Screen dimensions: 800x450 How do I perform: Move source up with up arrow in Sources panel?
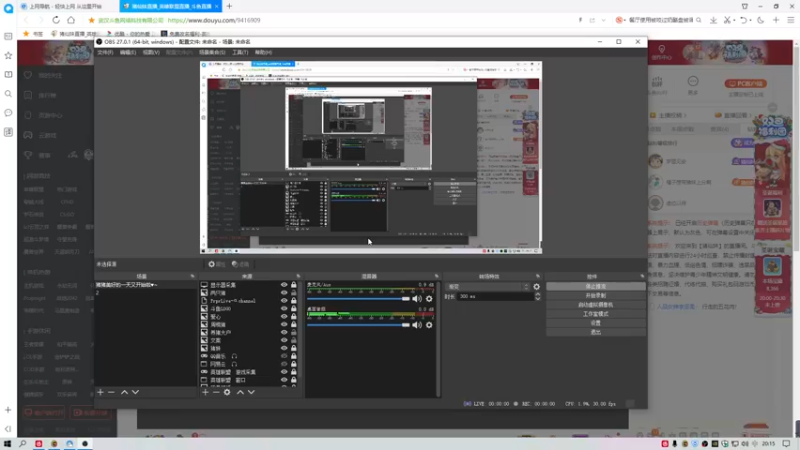point(240,392)
